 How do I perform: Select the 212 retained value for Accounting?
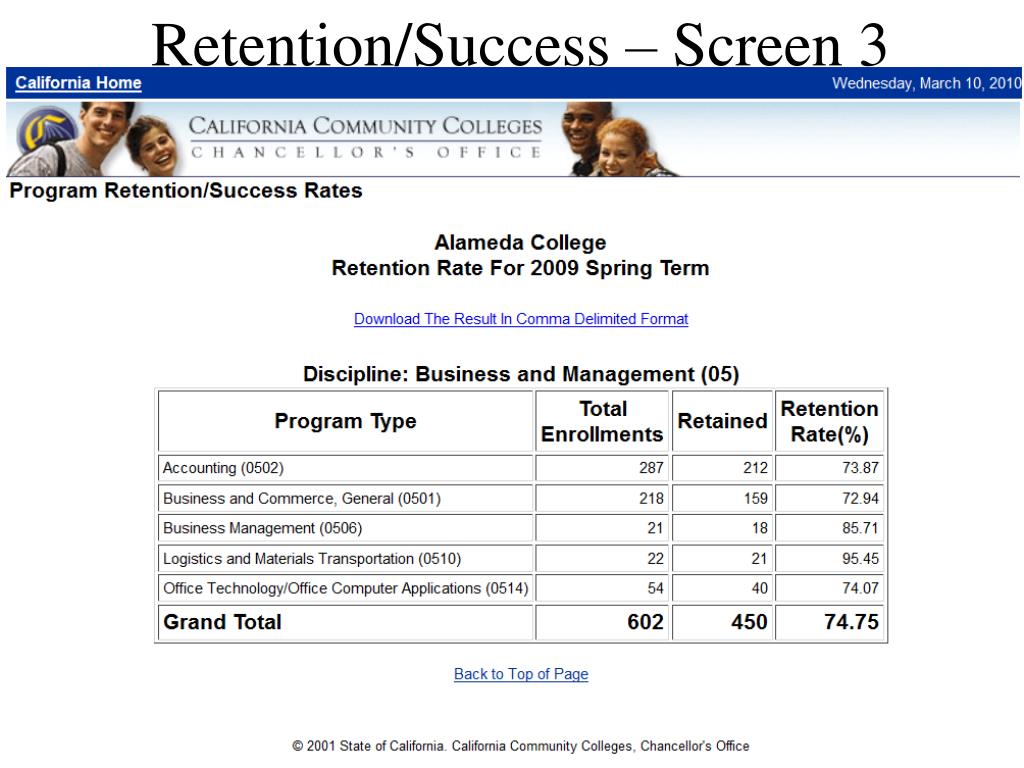click(722, 468)
